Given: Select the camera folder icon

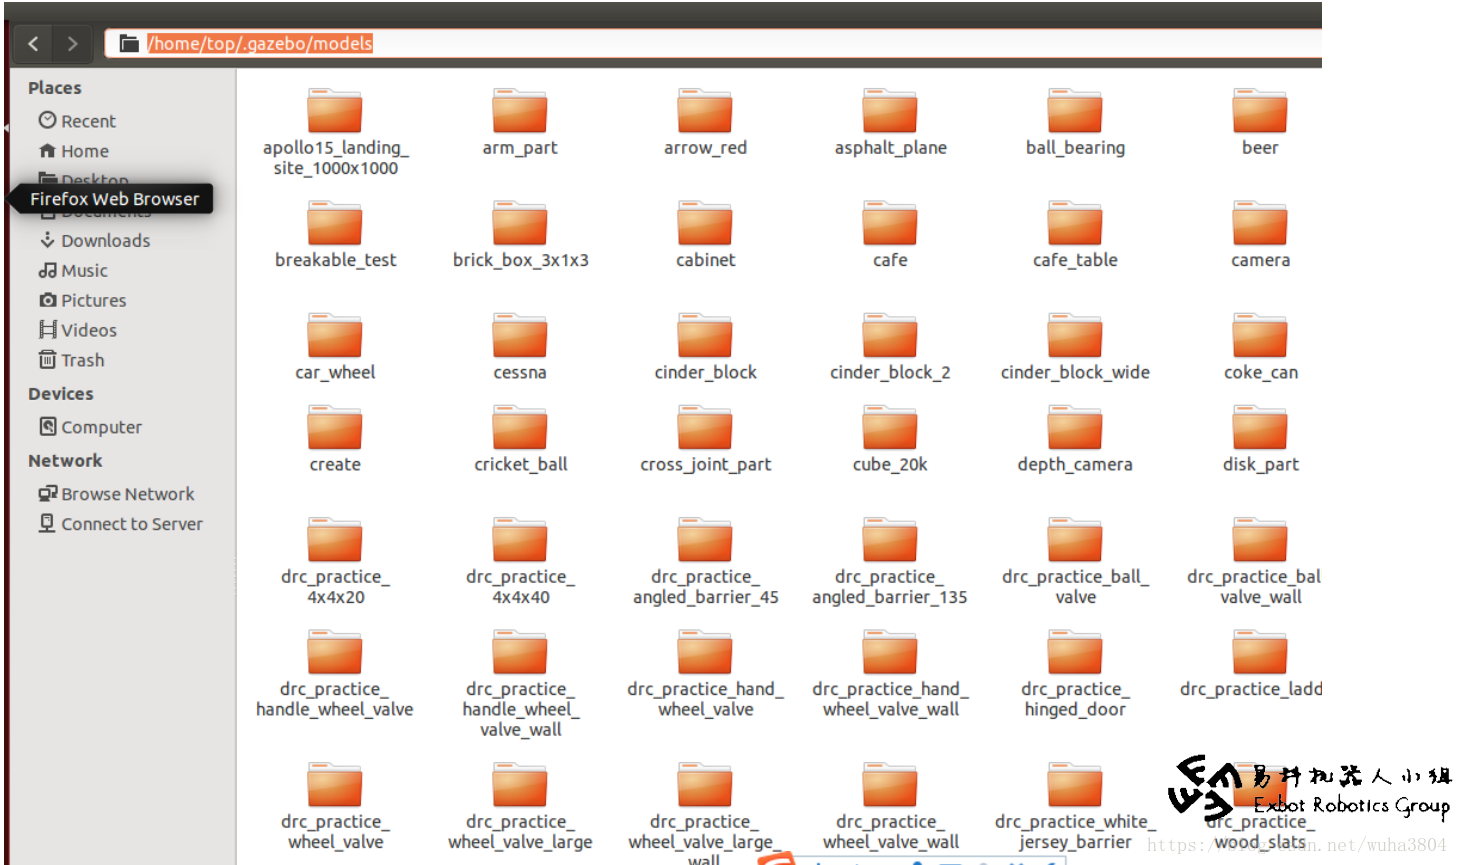Looking at the screenshot, I should point(1260,222).
